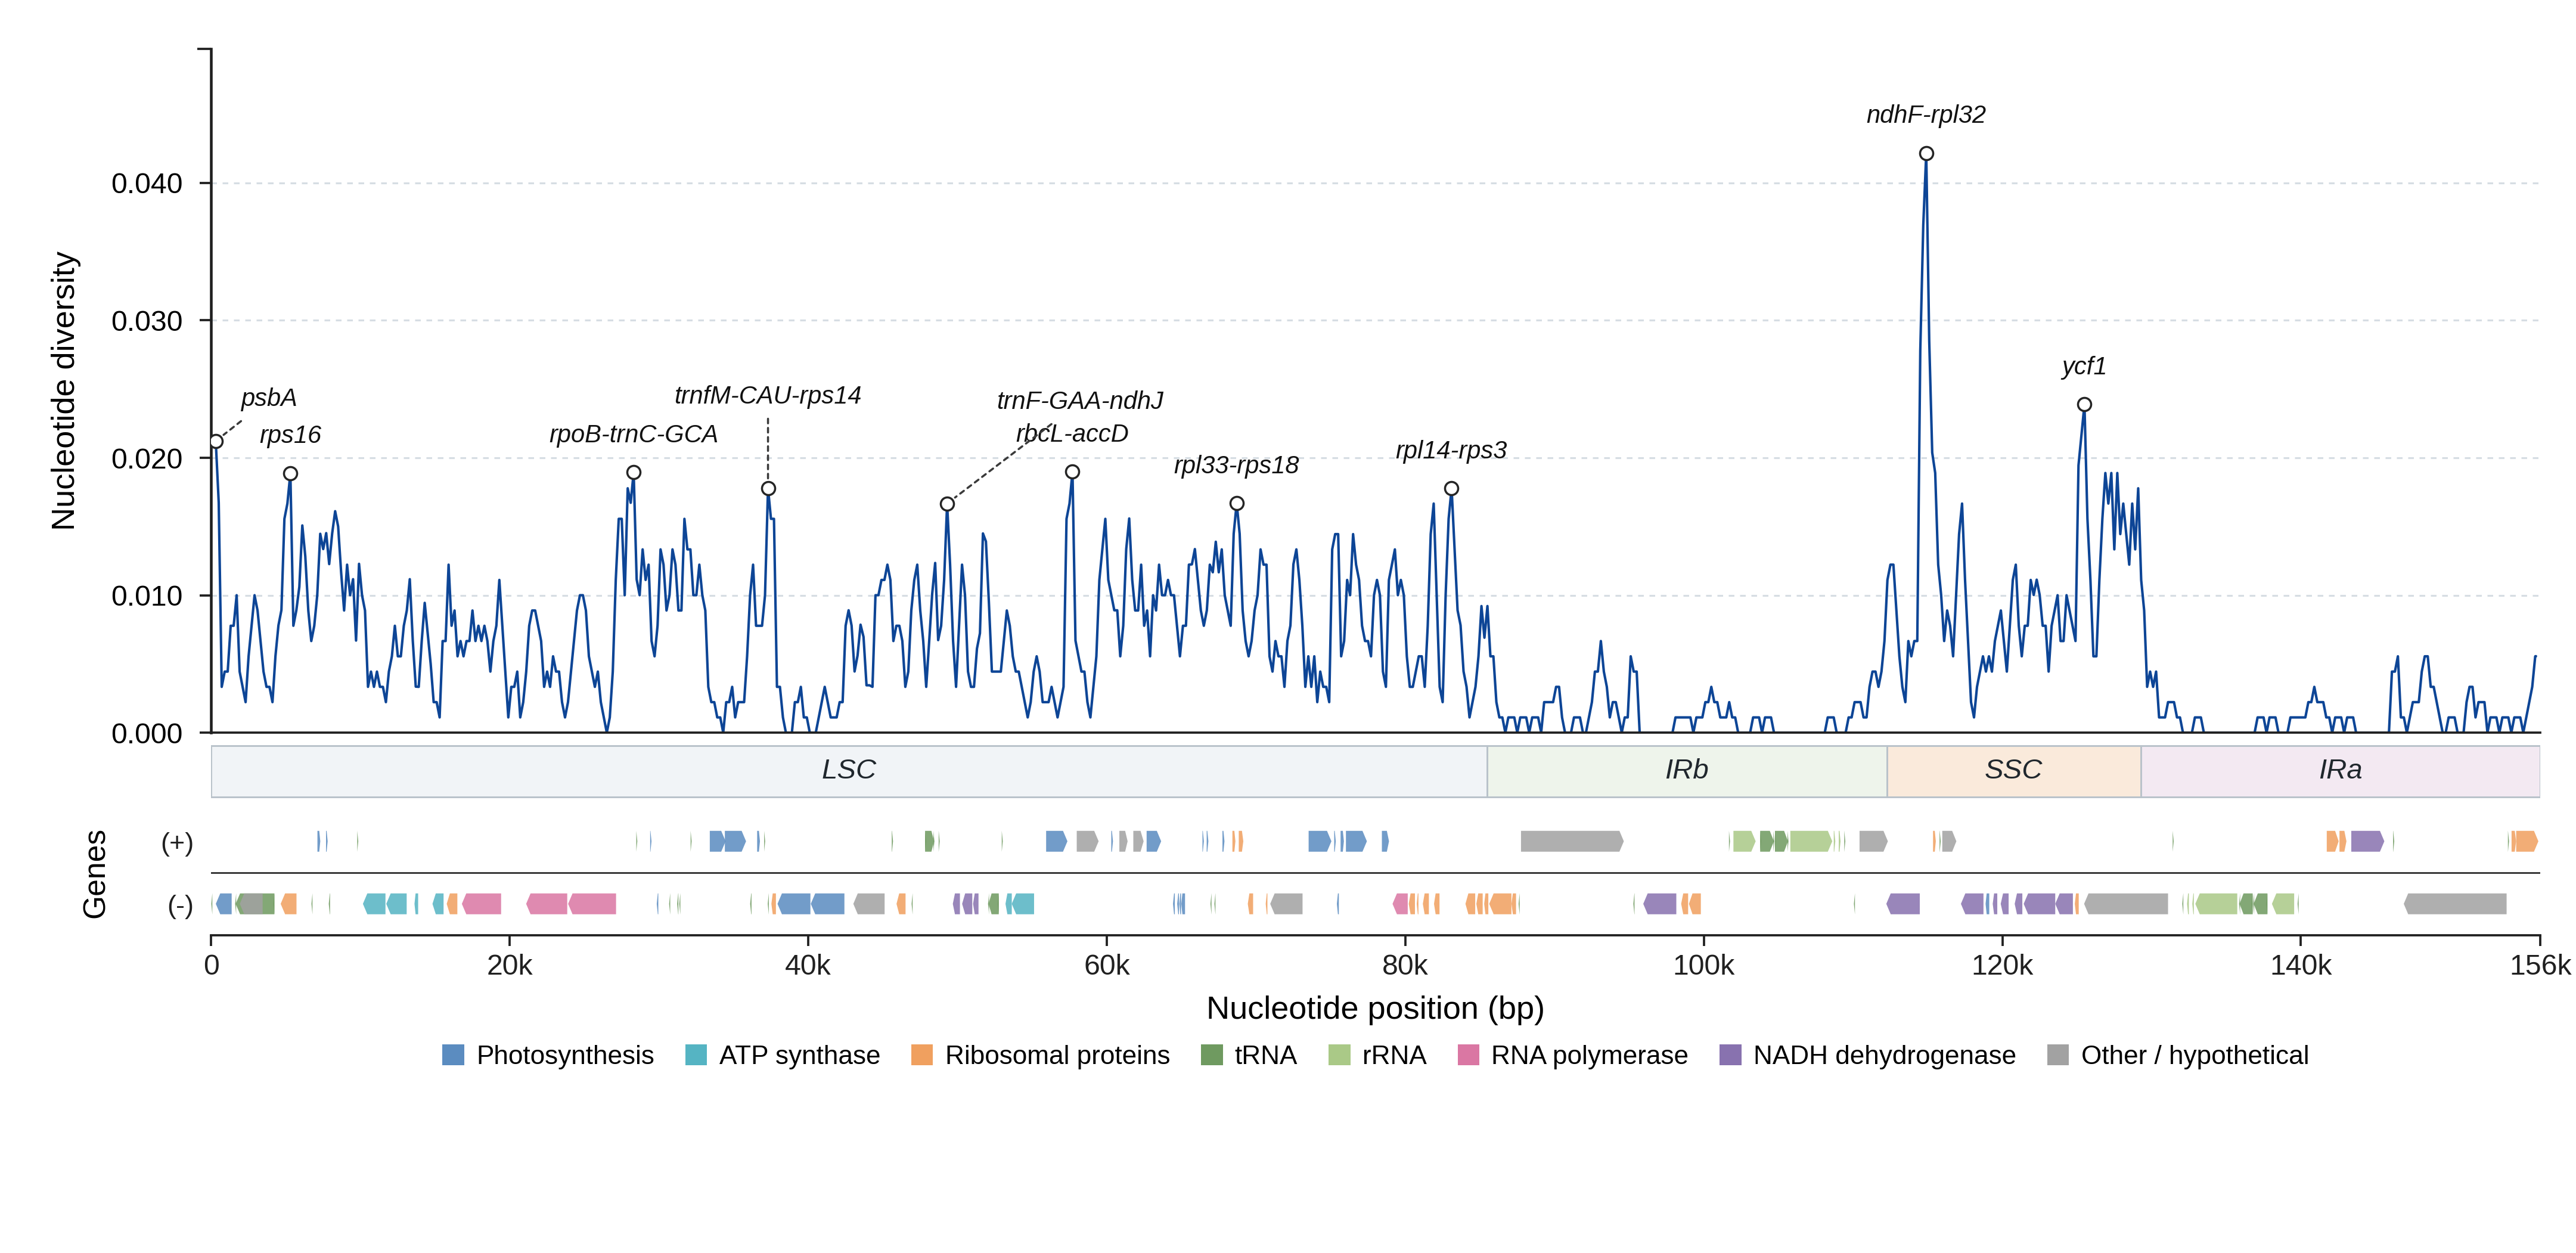Select the LSC region bar
The image size is (2576, 1253).
coord(849,770)
